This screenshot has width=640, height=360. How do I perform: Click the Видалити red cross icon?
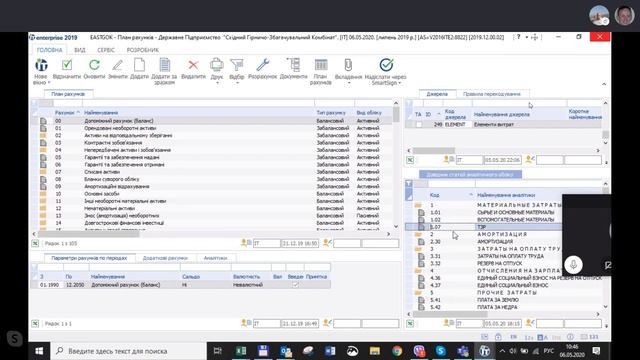(193, 64)
